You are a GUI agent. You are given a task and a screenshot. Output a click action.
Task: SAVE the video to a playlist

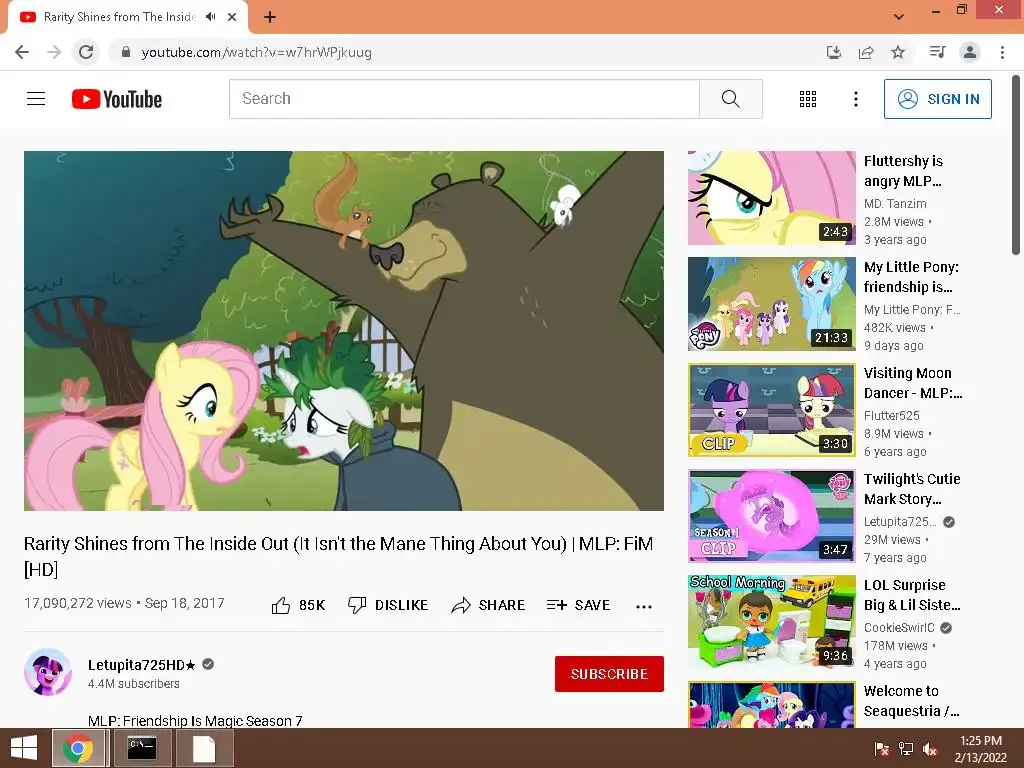(579, 605)
